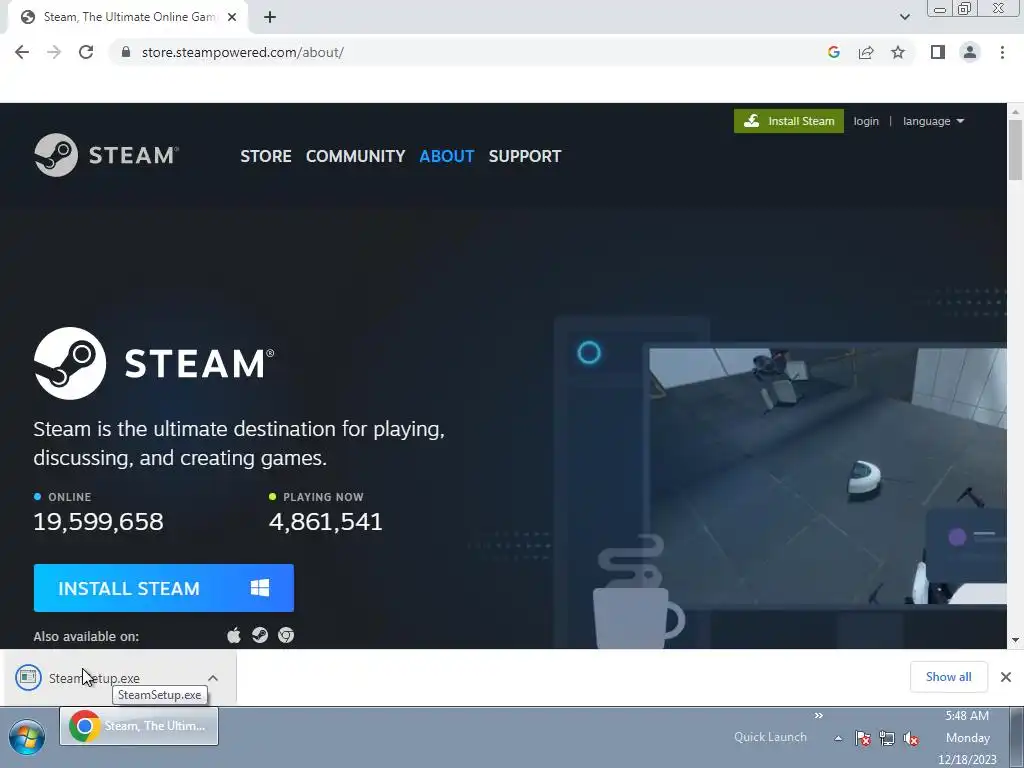Viewport: 1024px width, 768px height.
Task: Select the ABOUT menu item
Action: [x=447, y=156]
